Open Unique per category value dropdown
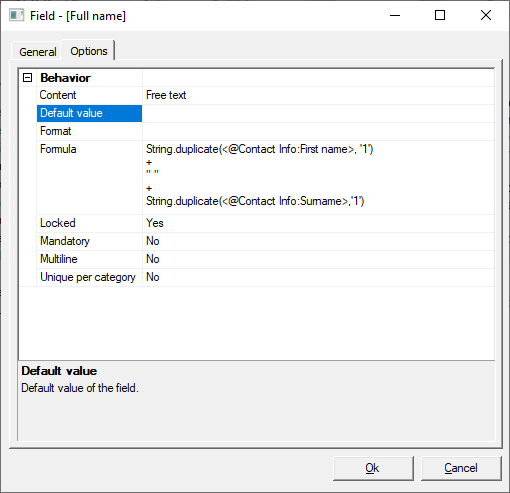This screenshot has width=510, height=493. 318,277
